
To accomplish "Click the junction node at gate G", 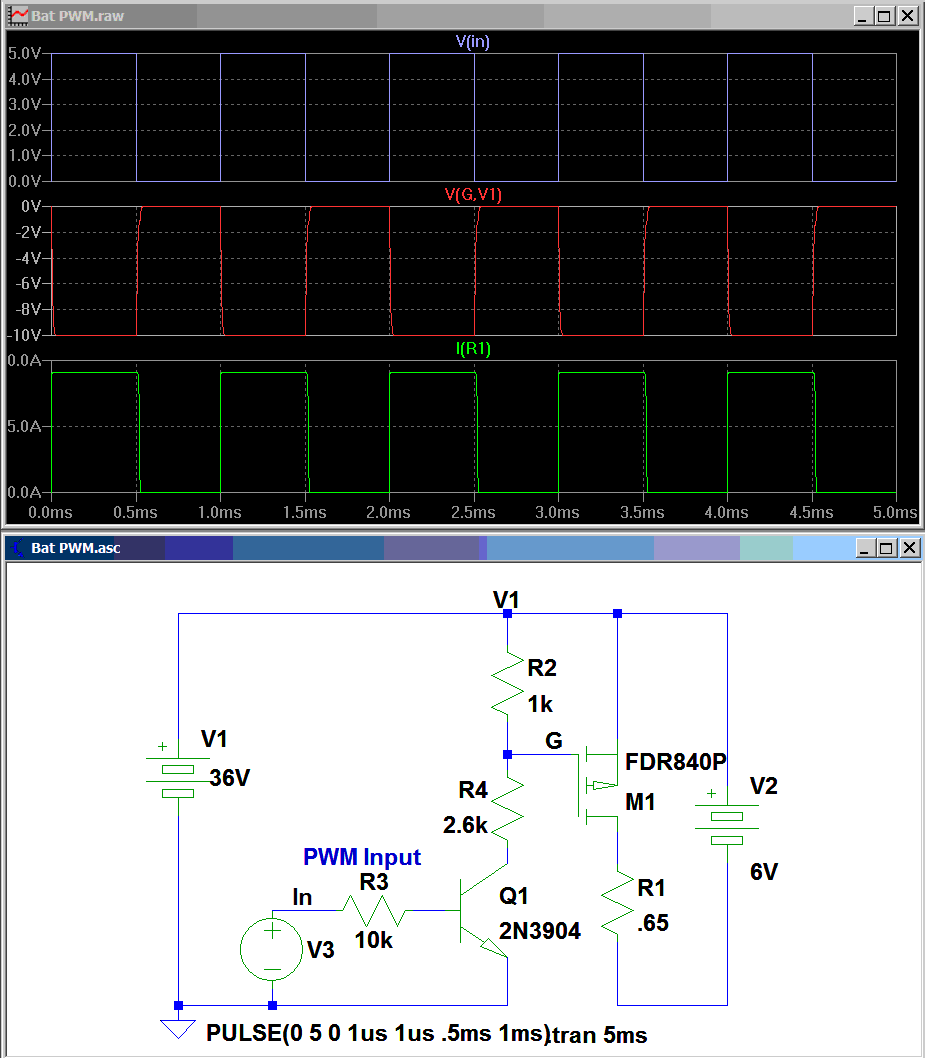I will 507,754.
